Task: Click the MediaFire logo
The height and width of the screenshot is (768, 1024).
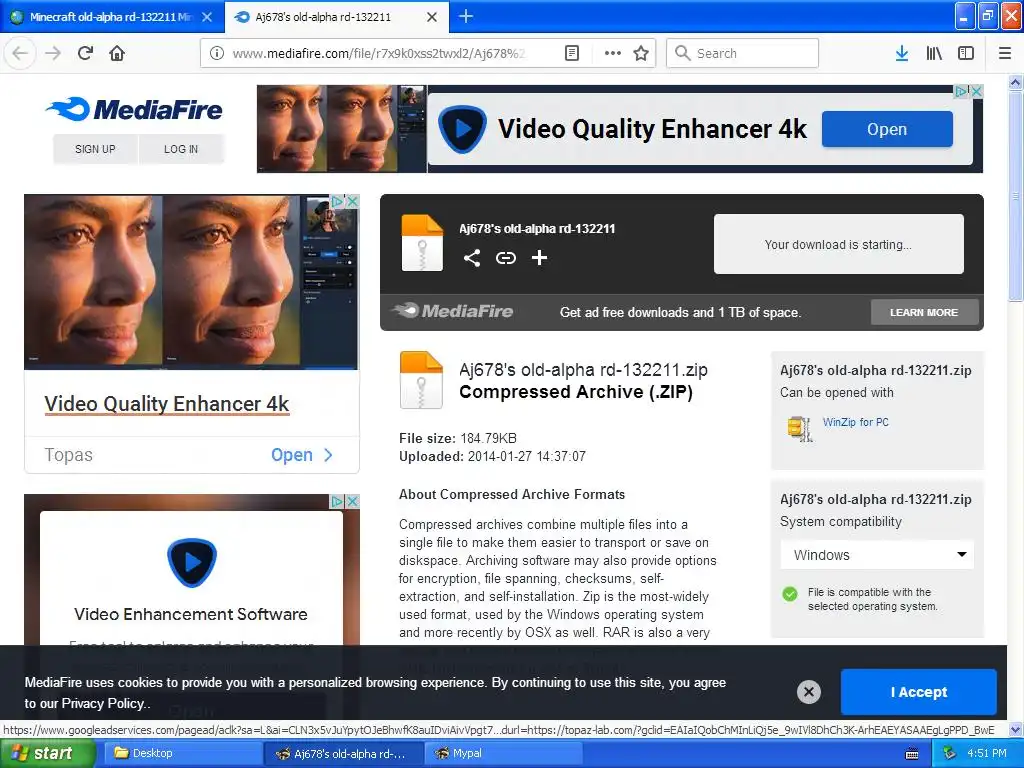Action: tap(134, 109)
